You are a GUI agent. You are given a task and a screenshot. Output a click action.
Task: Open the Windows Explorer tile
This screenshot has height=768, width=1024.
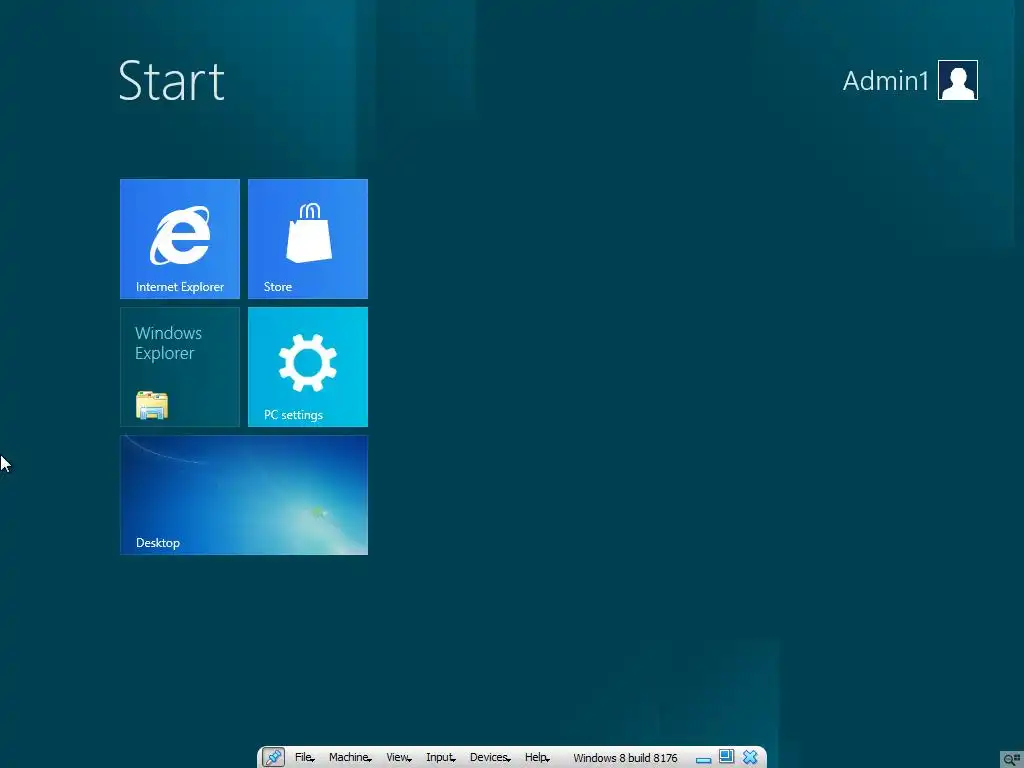click(x=180, y=366)
